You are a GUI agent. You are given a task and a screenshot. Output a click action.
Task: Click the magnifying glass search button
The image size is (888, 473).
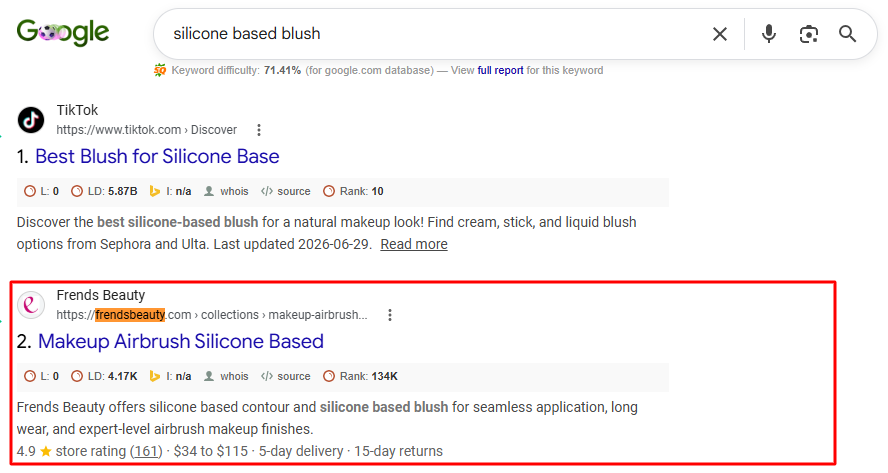847,34
